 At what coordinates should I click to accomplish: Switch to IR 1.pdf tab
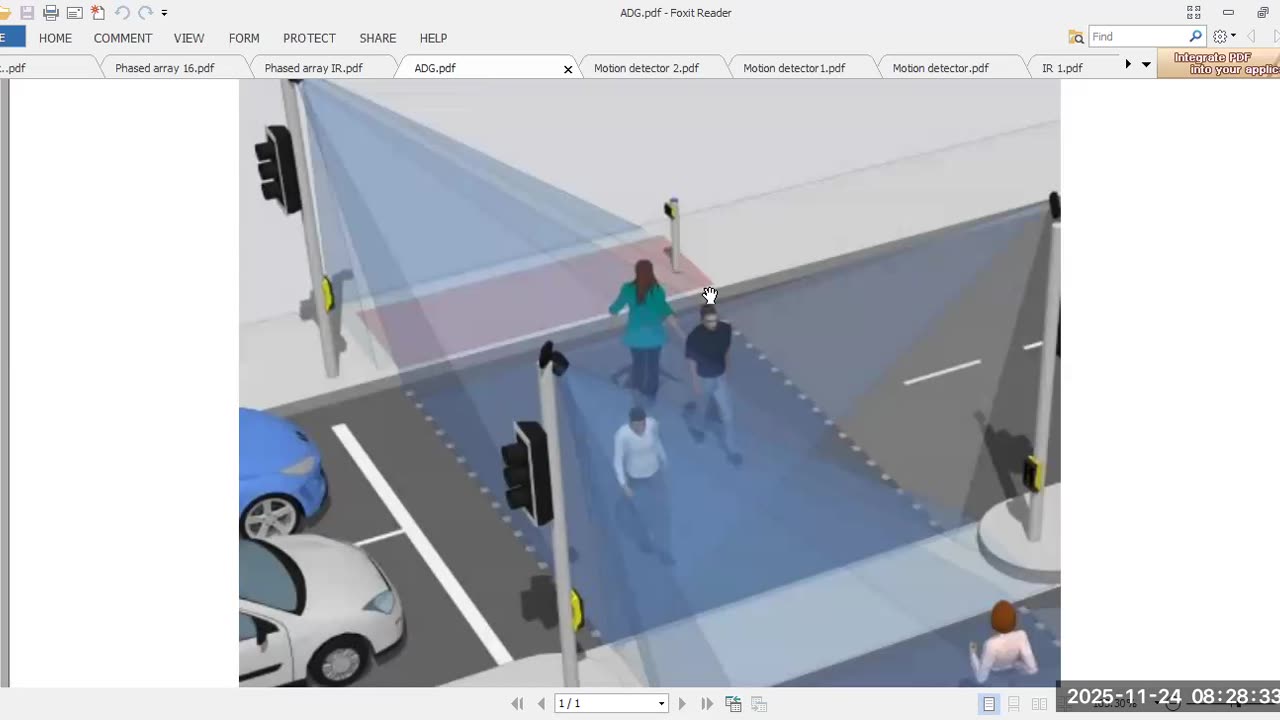[1062, 68]
